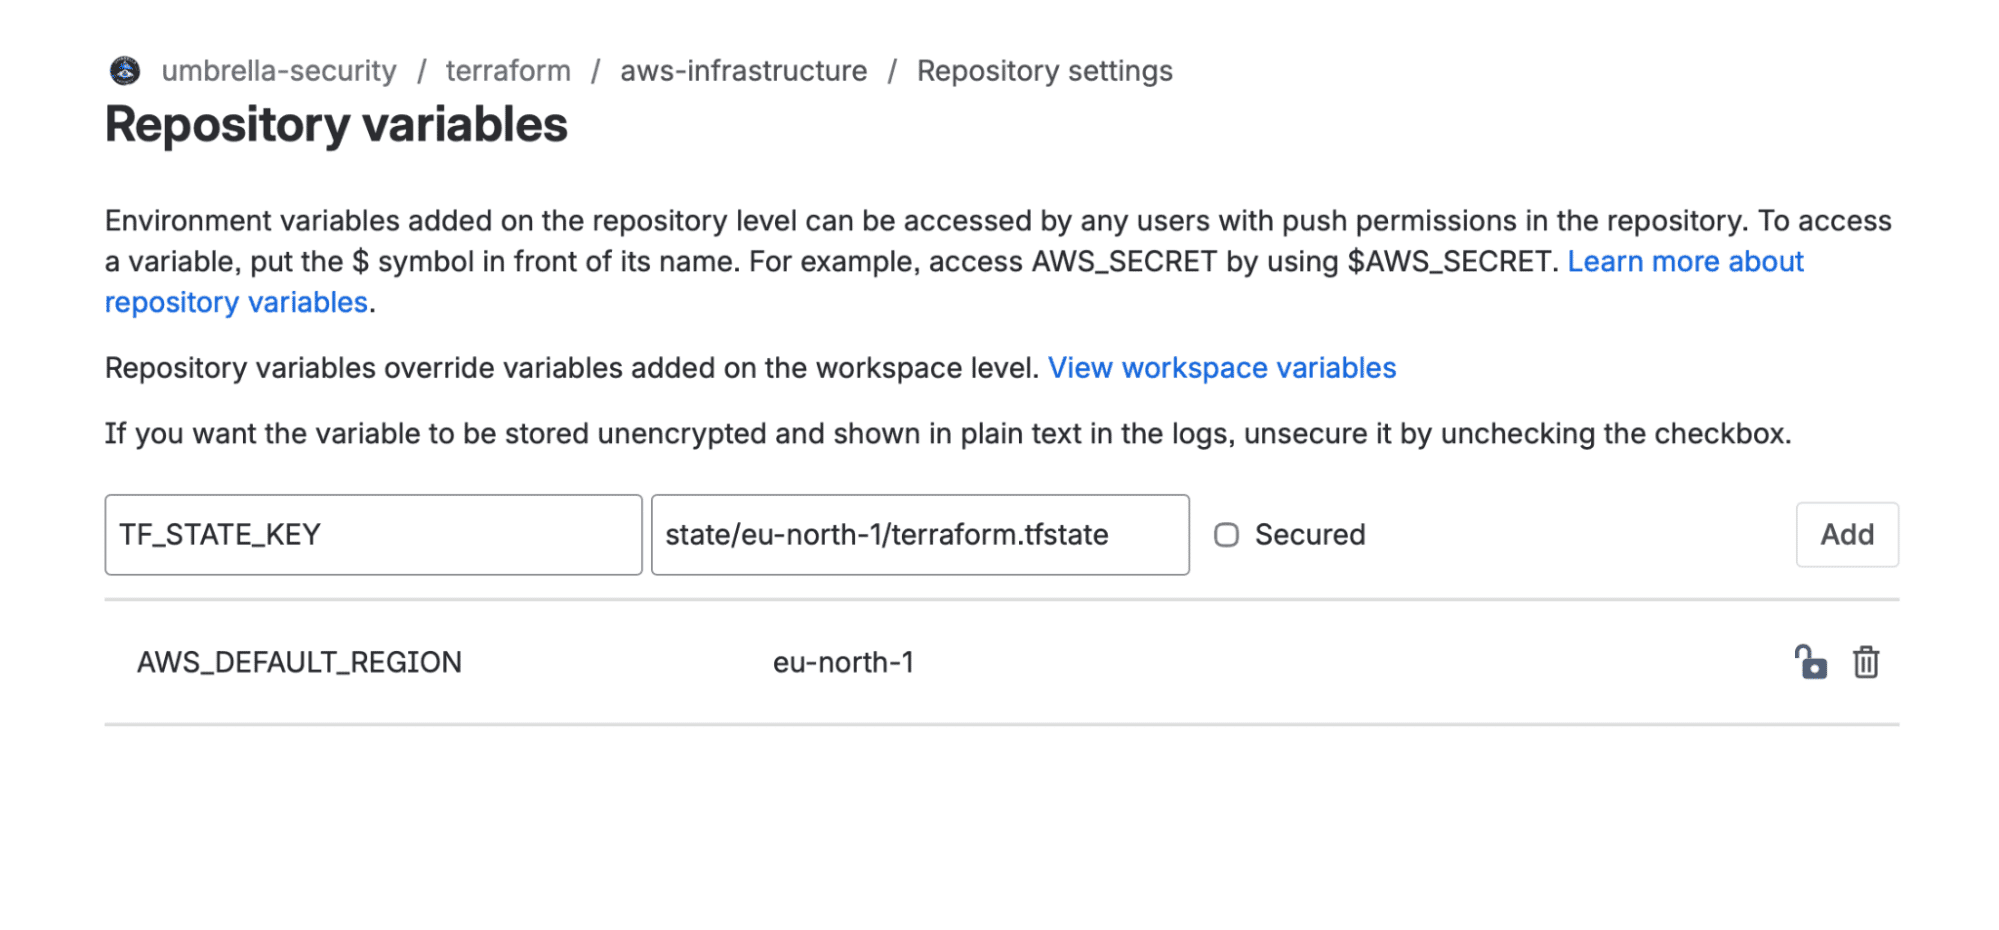Delete AWS_DEFAULT_REGION using the trash icon
Image resolution: width=1999 pixels, height=930 pixels.
pyautogui.click(x=1865, y=662)
